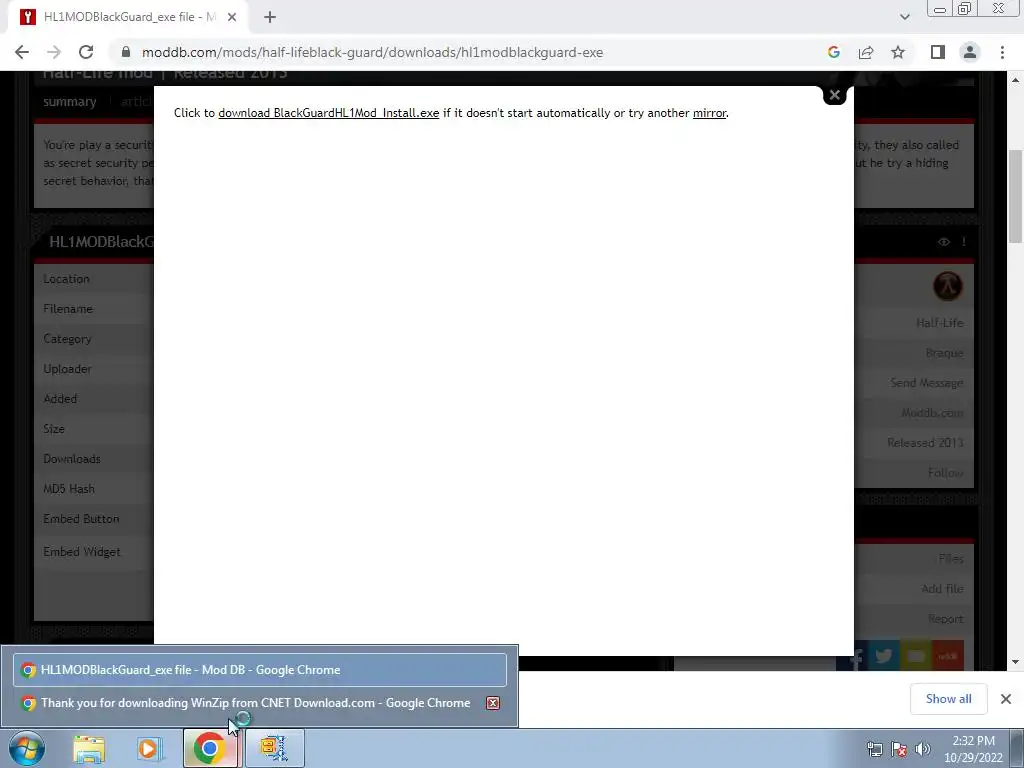Try another mirror link
1024x768 pixels.
[x=709, y=113]
